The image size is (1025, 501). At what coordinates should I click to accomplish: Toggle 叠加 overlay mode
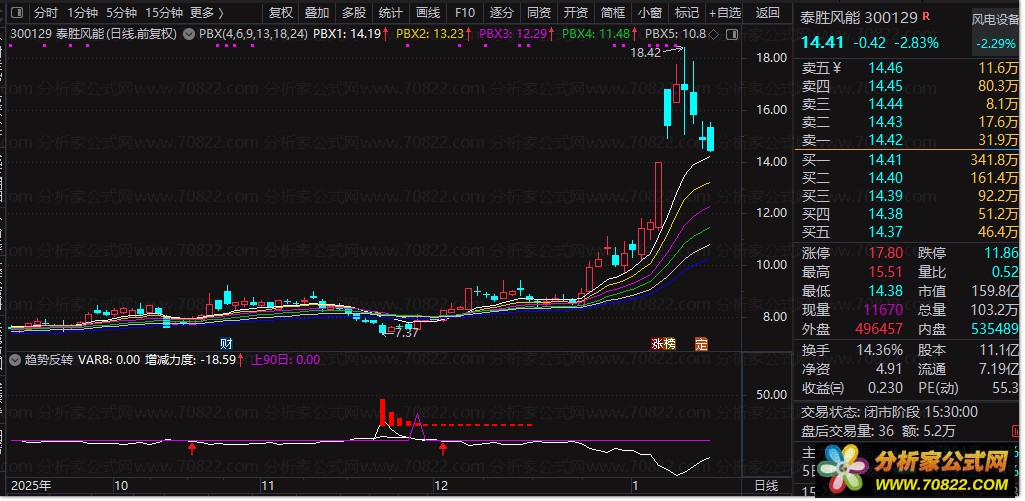[x=317, y=13]
